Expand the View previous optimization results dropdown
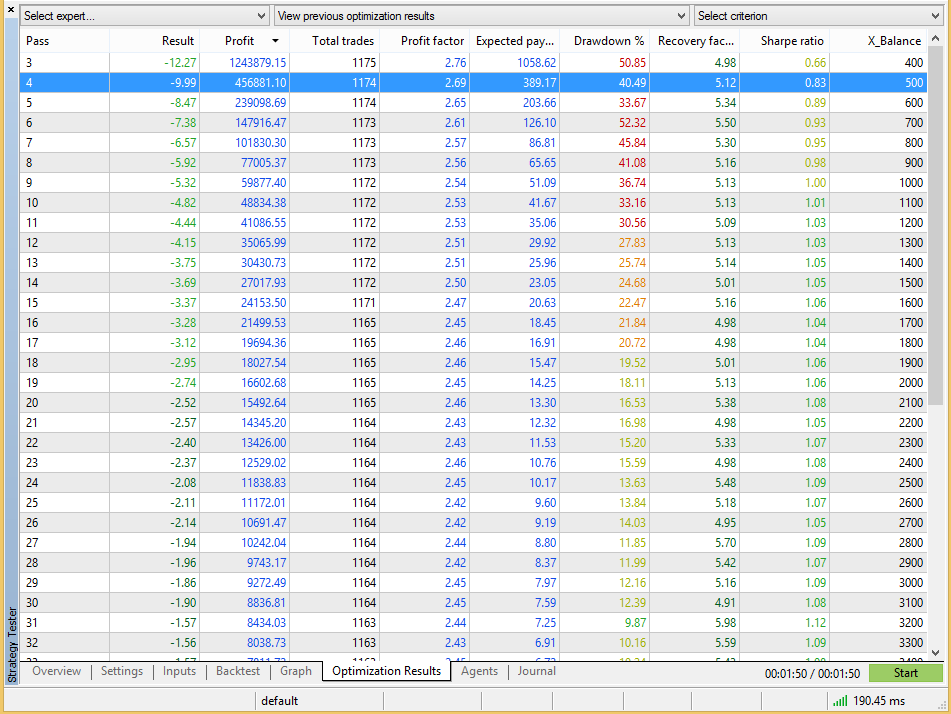 coord(482,16)
